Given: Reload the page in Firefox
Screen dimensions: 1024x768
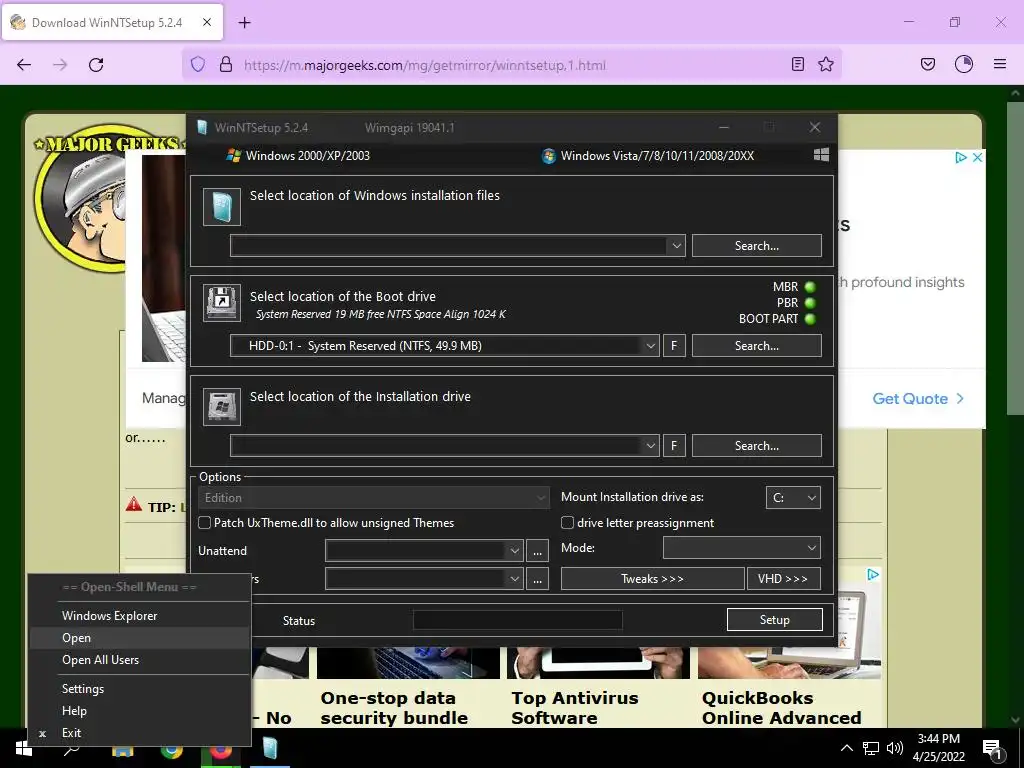Looking at the screenshot, I should pyautogui.click(x=96, y=65).
